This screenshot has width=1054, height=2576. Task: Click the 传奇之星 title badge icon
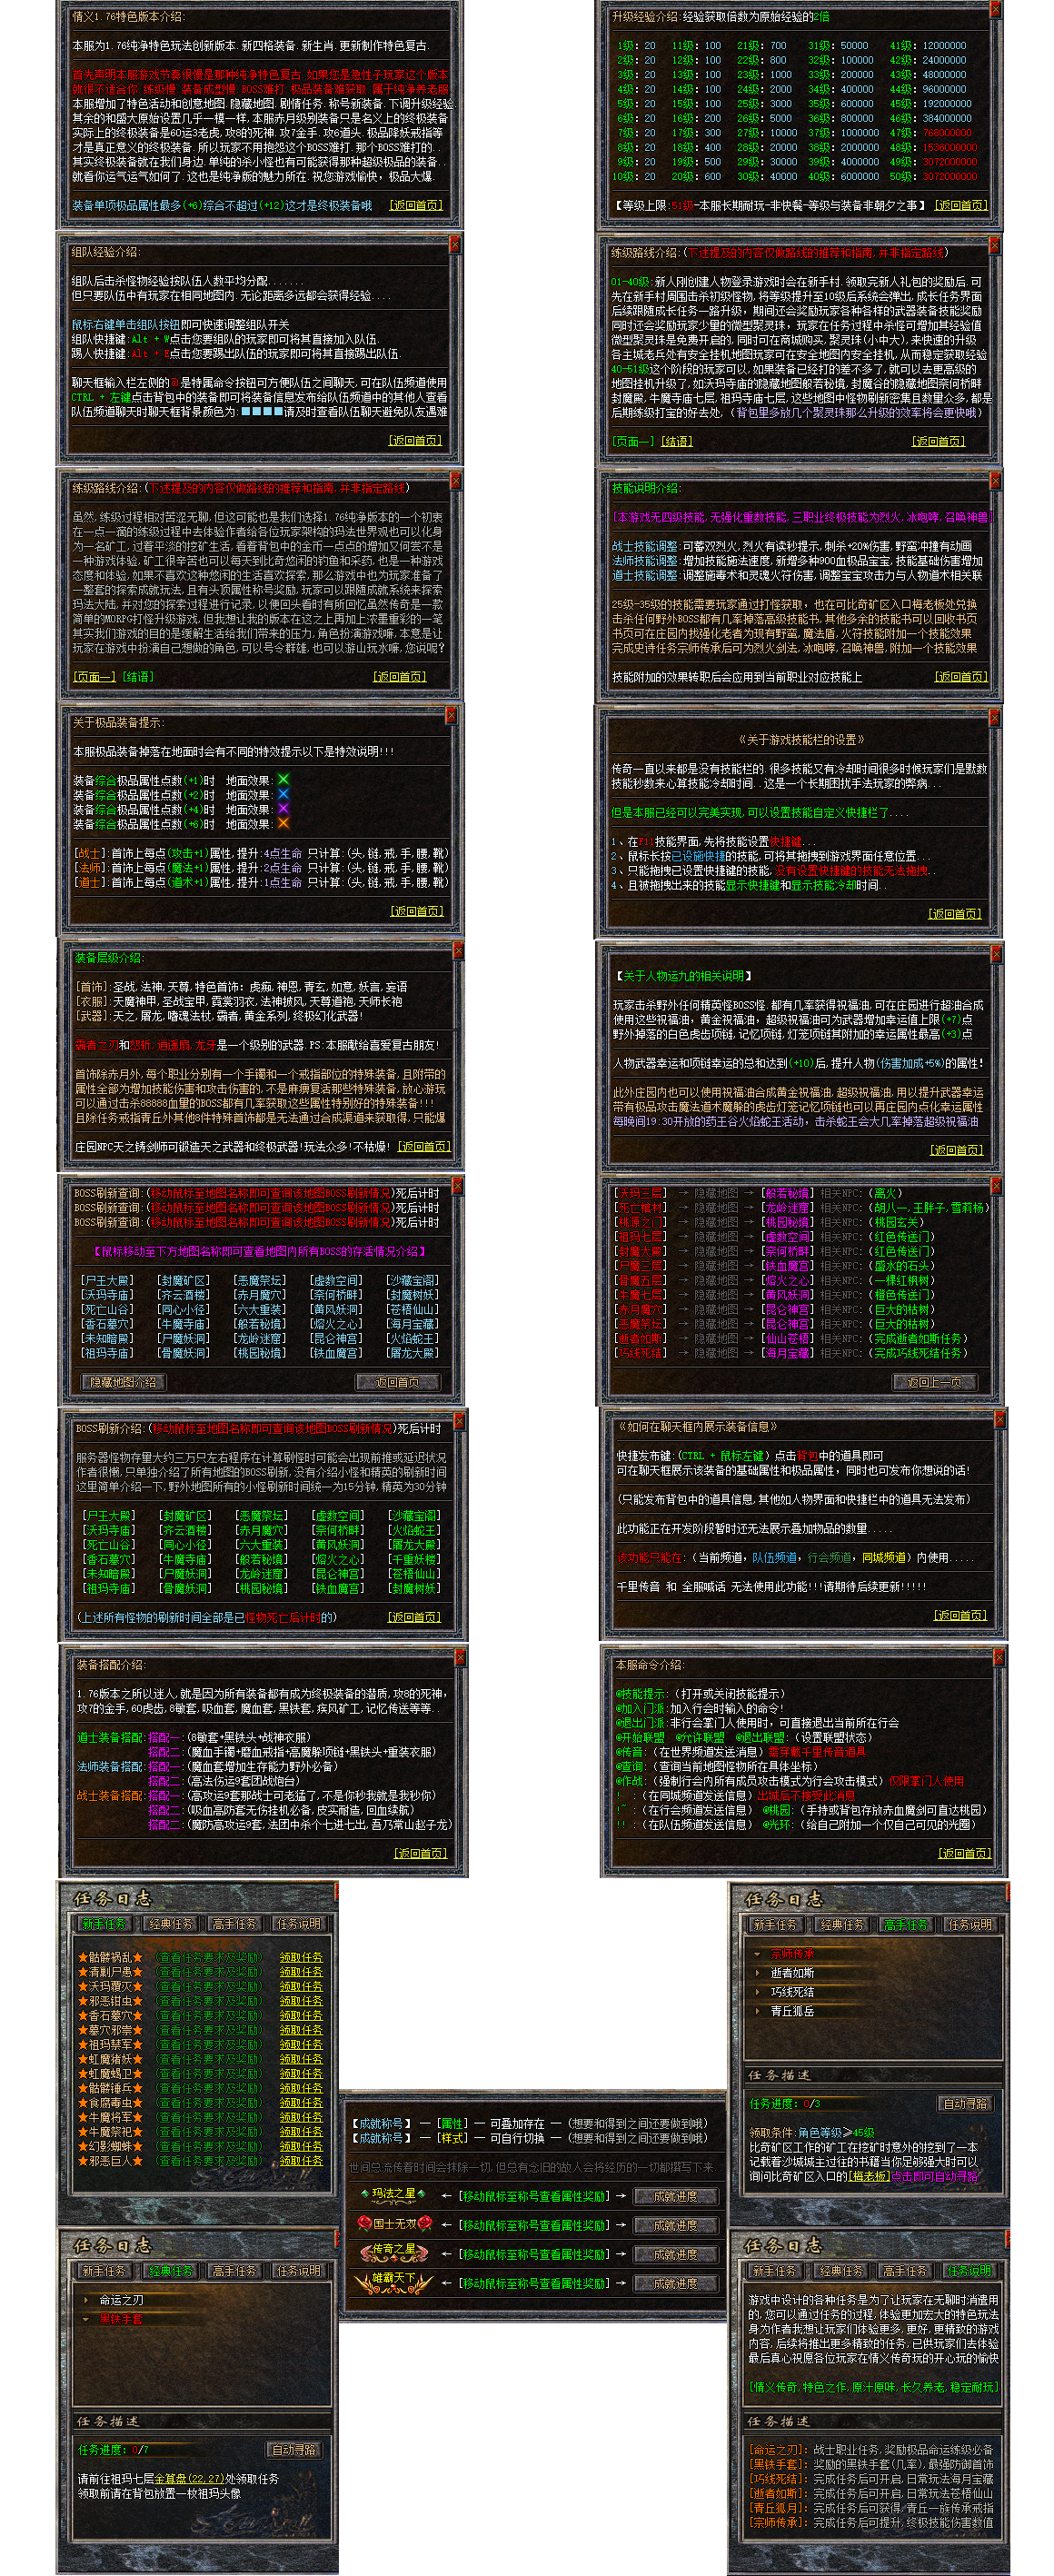[394, 2253]
